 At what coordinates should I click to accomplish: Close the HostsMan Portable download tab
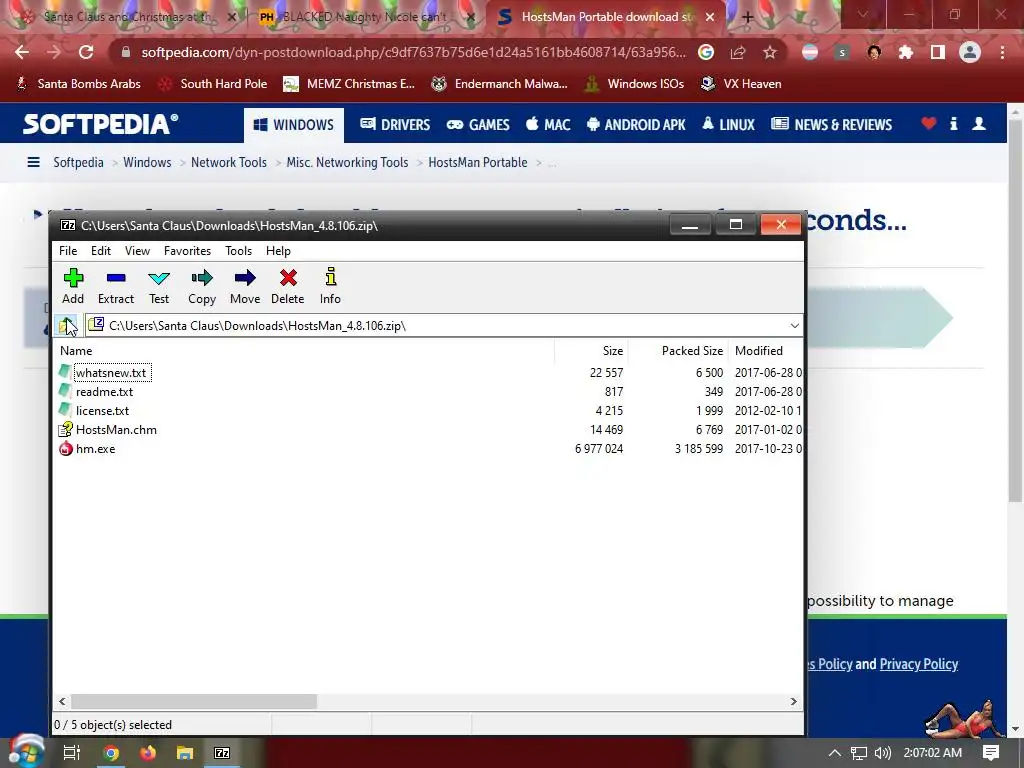click(x=710, y=18)
